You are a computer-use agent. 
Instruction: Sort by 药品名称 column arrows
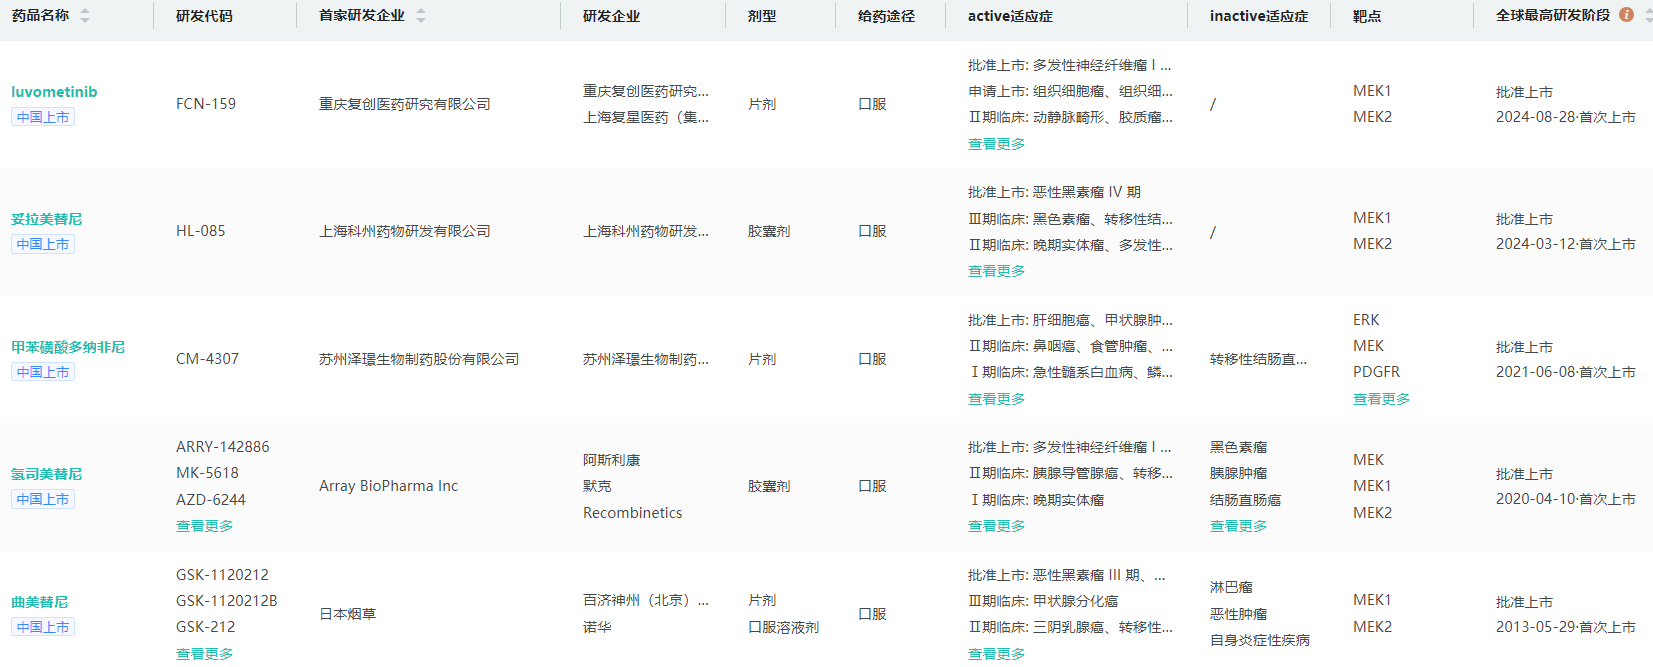[85, 16]
